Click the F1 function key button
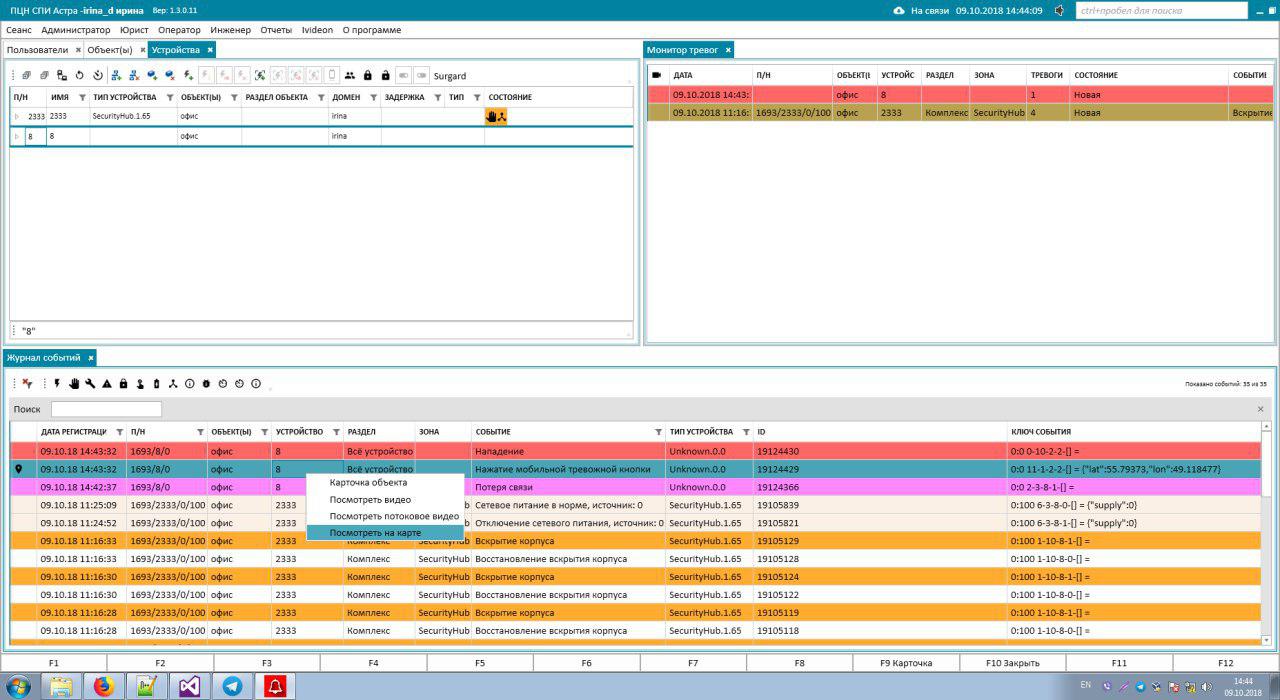 click(54, 663)
